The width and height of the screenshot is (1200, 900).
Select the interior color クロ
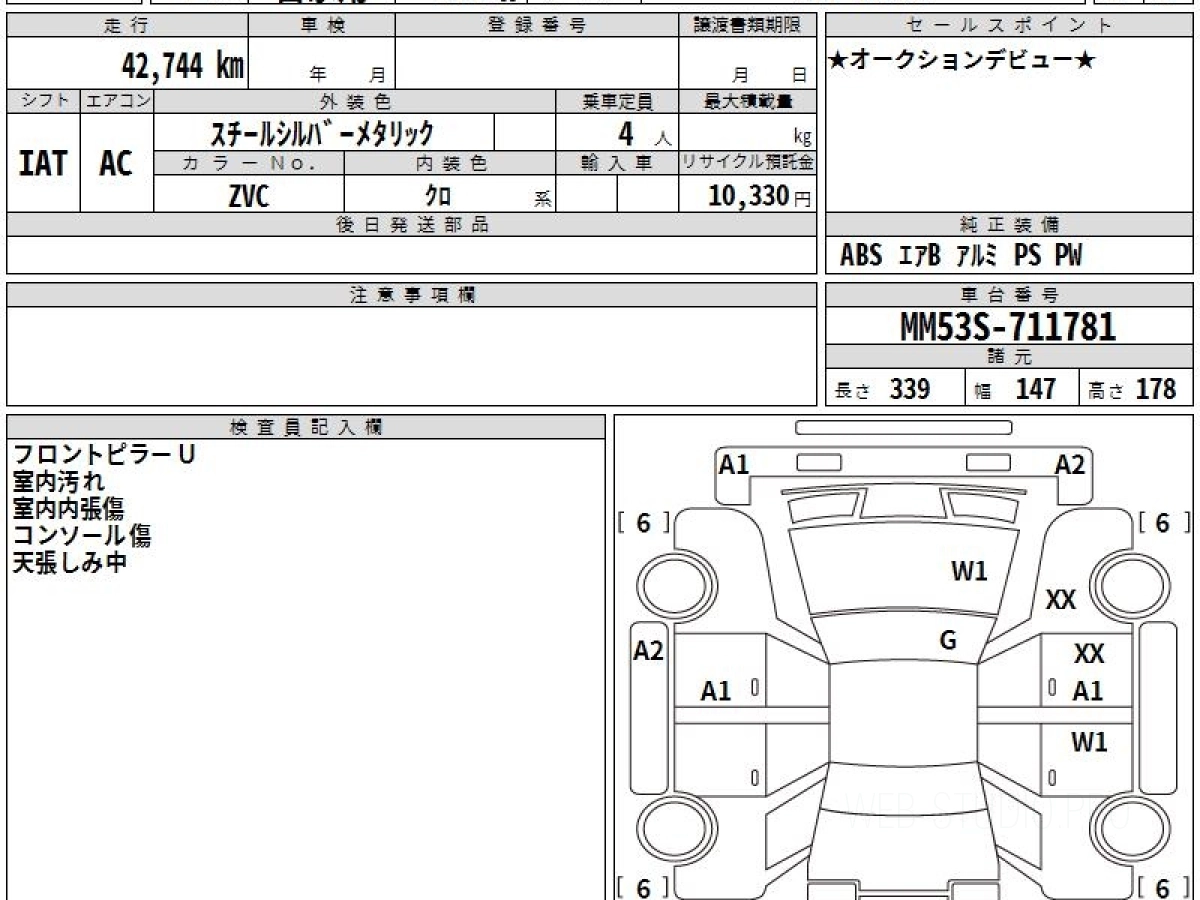coord(438,197)
